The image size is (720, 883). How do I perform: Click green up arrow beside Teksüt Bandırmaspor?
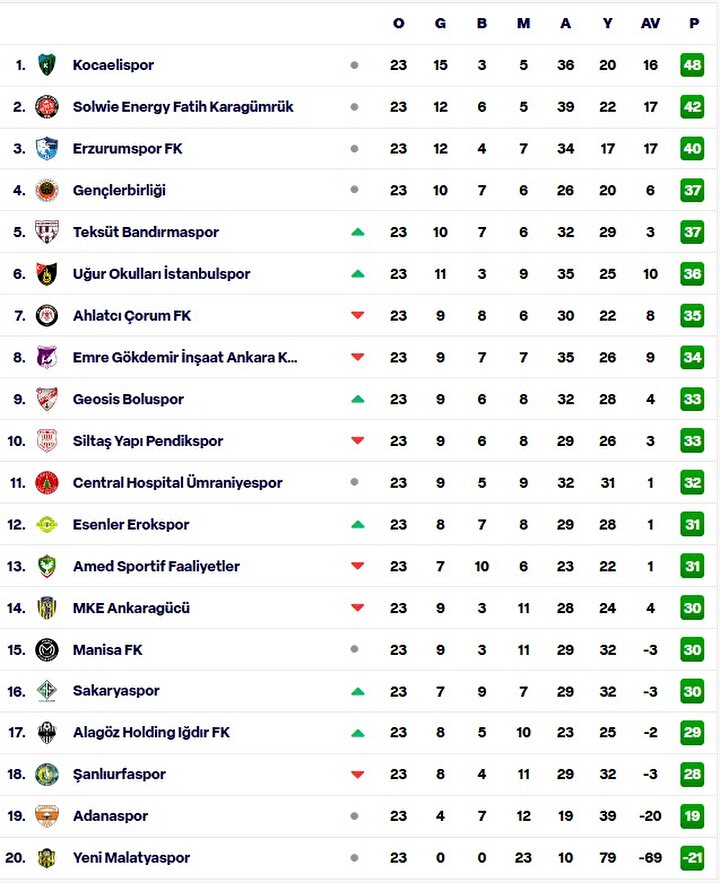point(357,232)
